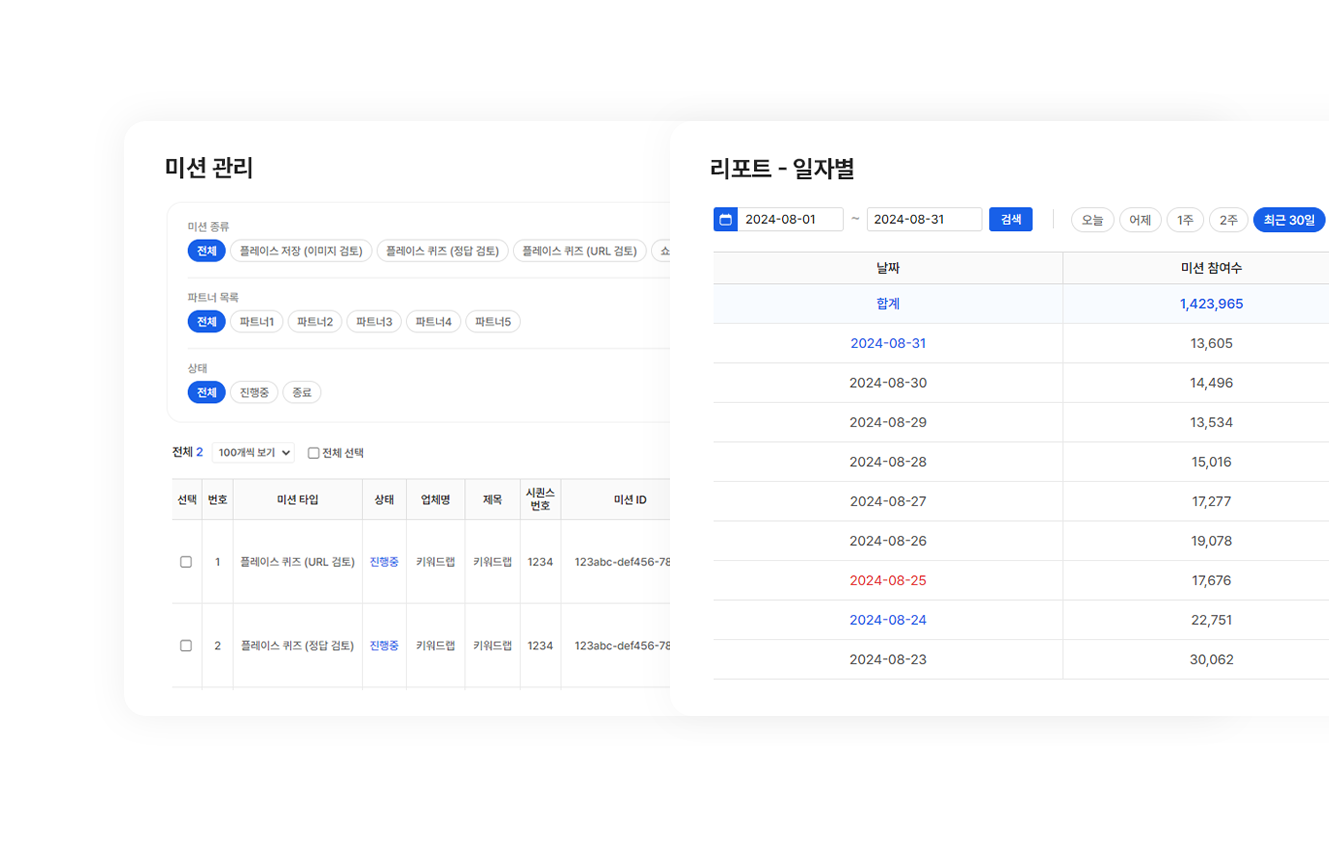
Task: Filter by 플레이스 저장 (이미지 검토)
Action: [301, 251]
